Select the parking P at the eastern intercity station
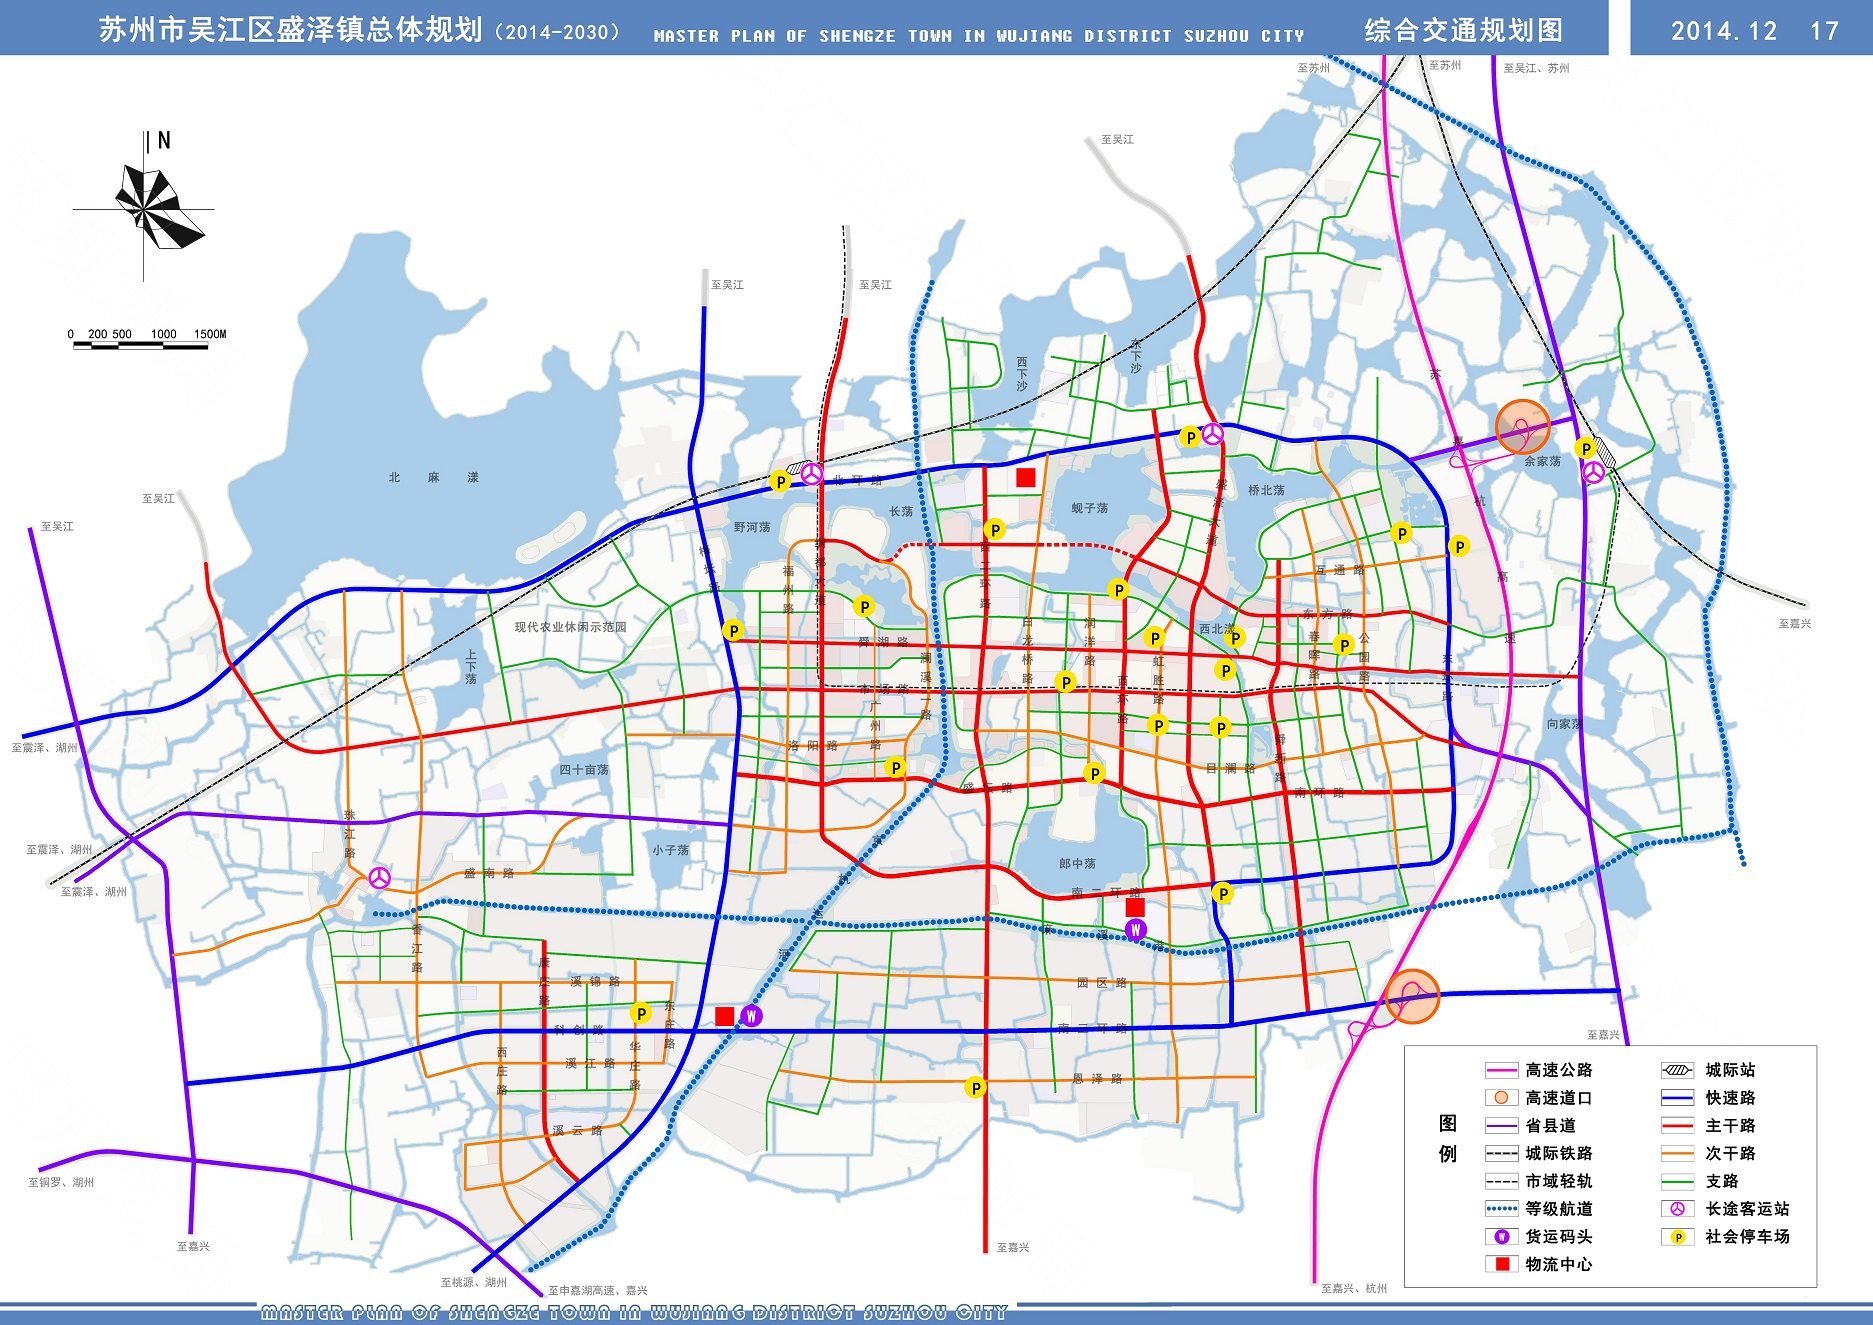 (x=1586, y=448)
